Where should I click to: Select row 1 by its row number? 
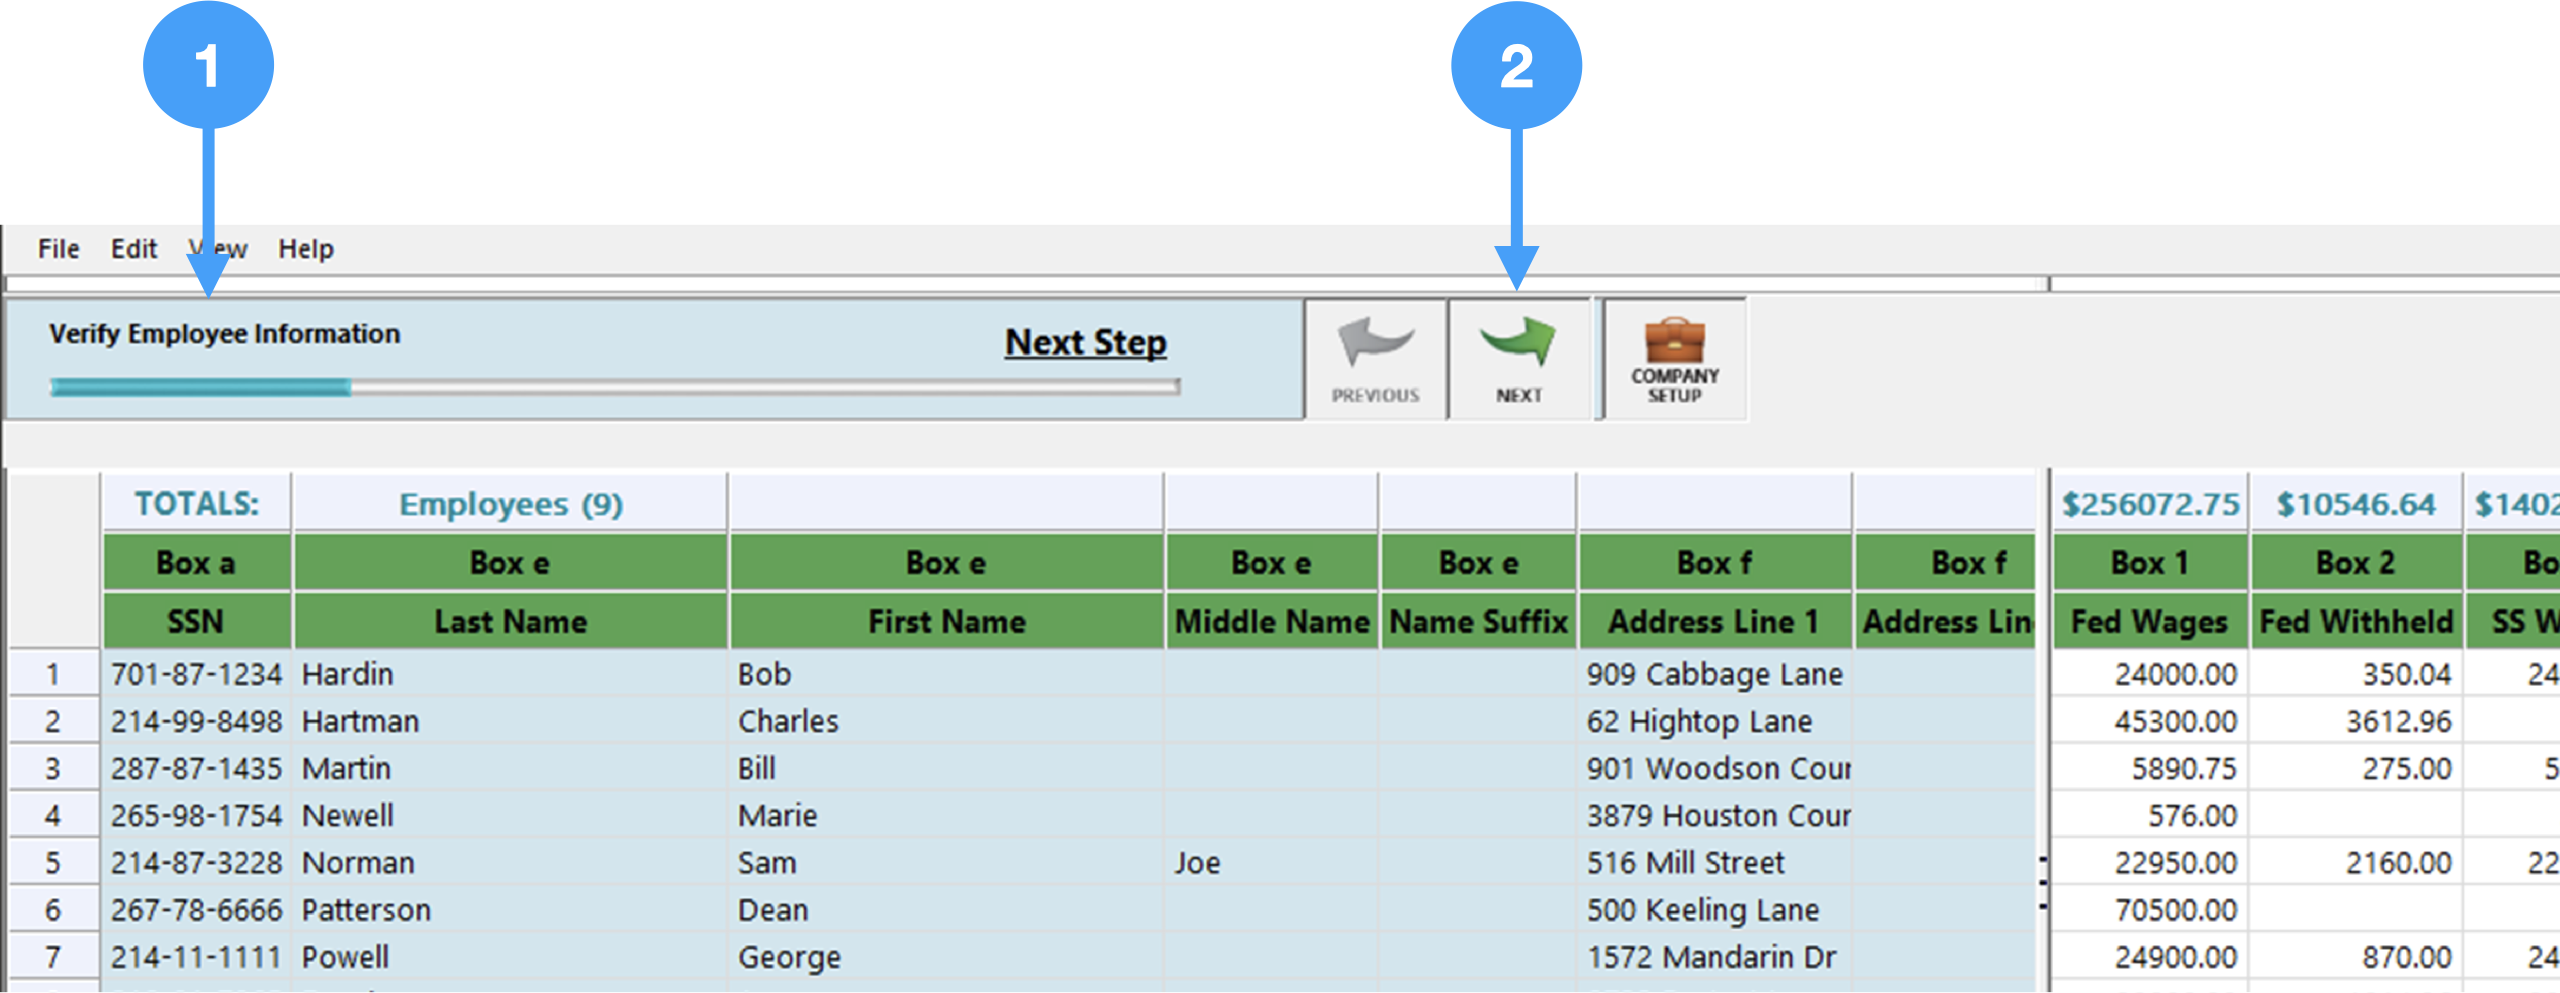click(53, 675)
